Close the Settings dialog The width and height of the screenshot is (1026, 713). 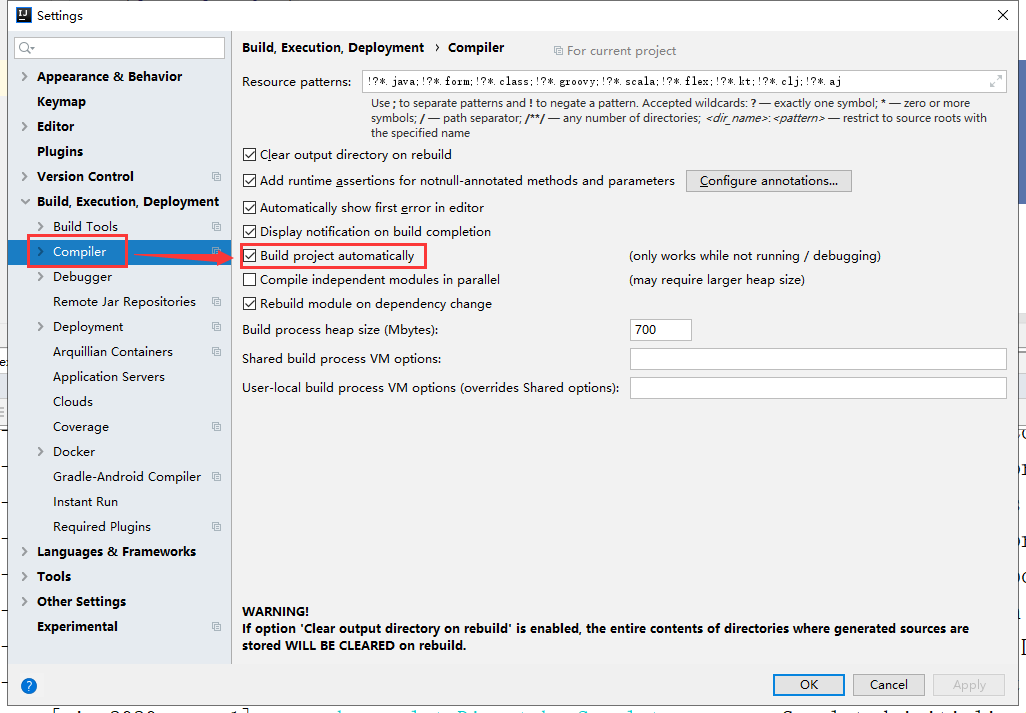(x=1002, y=15)
